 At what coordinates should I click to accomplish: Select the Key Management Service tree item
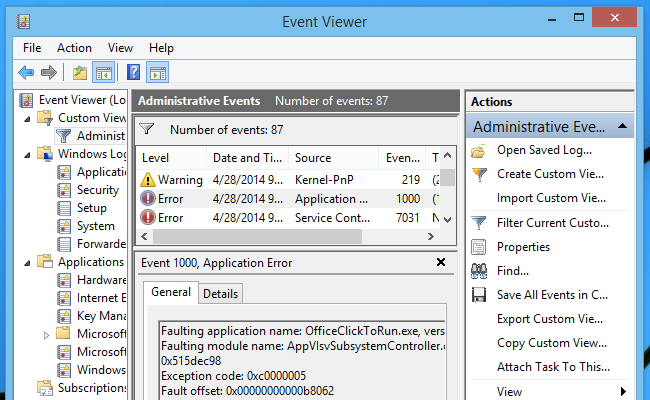(x=102, y=316)
